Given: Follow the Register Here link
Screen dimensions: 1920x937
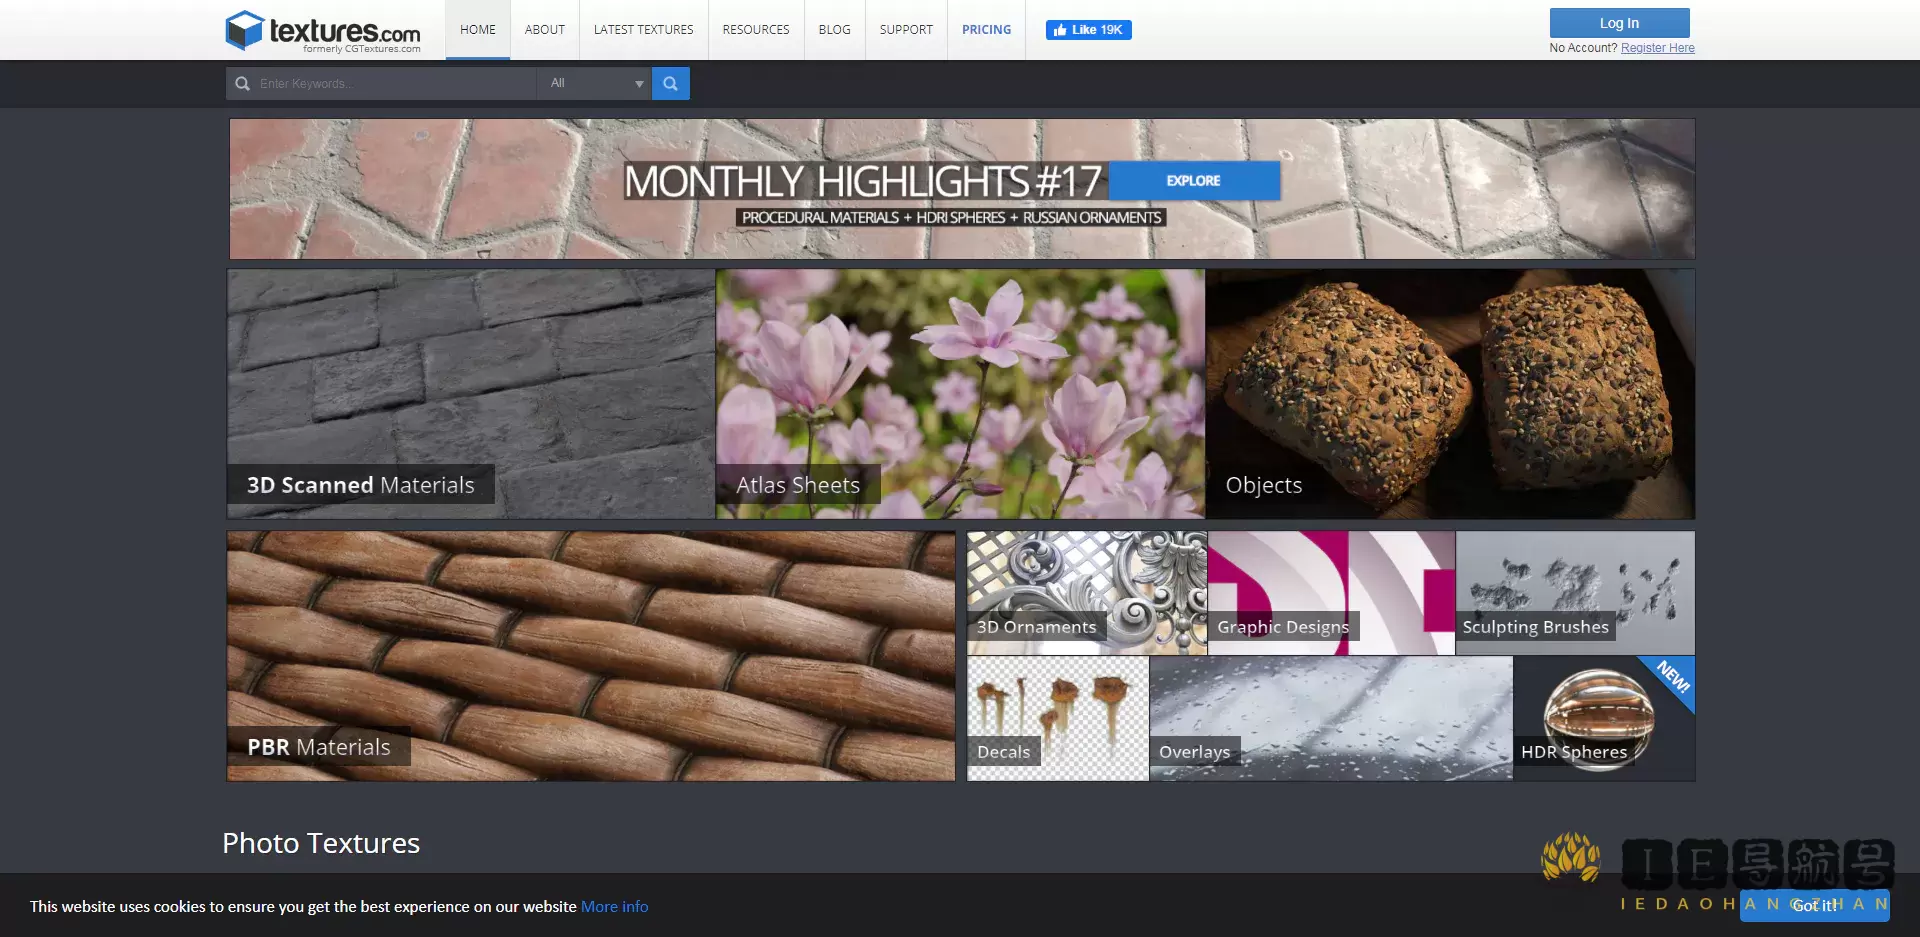Looking at the screenshot, I should 1657,48.
